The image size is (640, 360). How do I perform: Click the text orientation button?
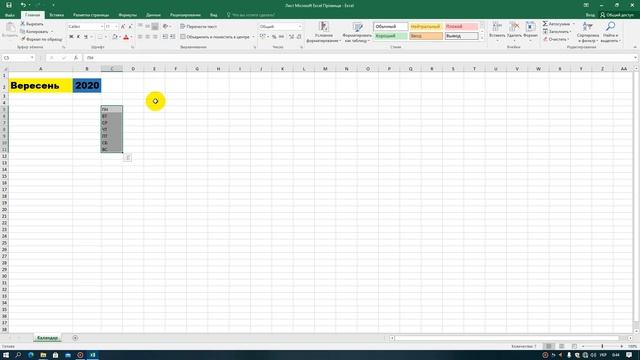(x=165, y=27)
